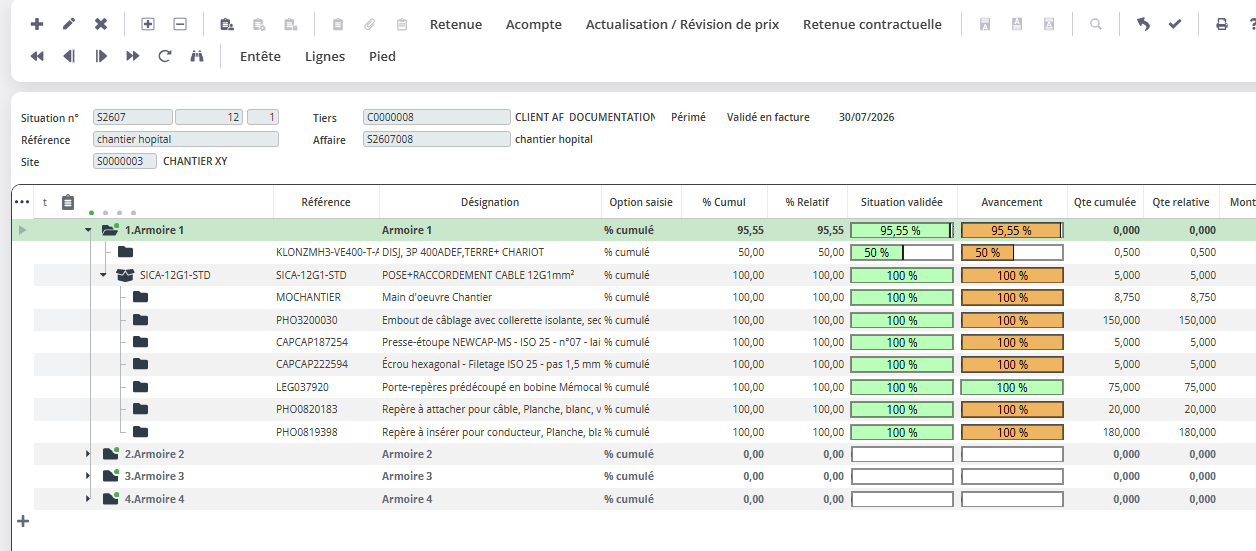Click the refresh circular arrow icon

pos(165,57)
